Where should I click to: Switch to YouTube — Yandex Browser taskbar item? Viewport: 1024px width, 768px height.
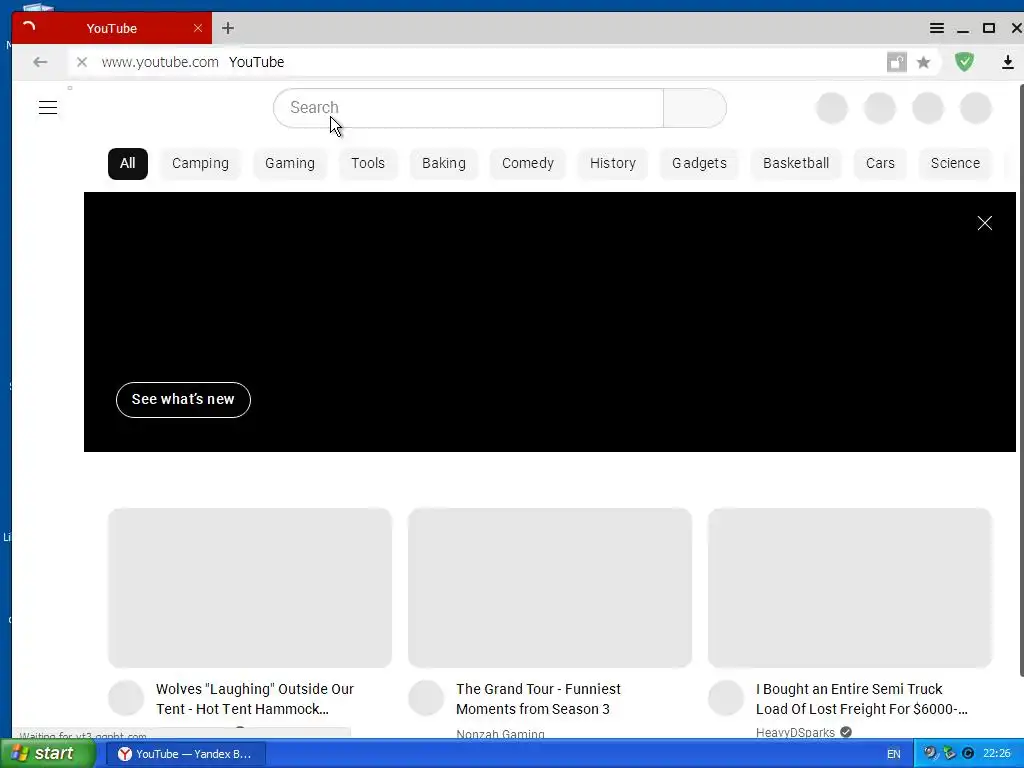185,754
